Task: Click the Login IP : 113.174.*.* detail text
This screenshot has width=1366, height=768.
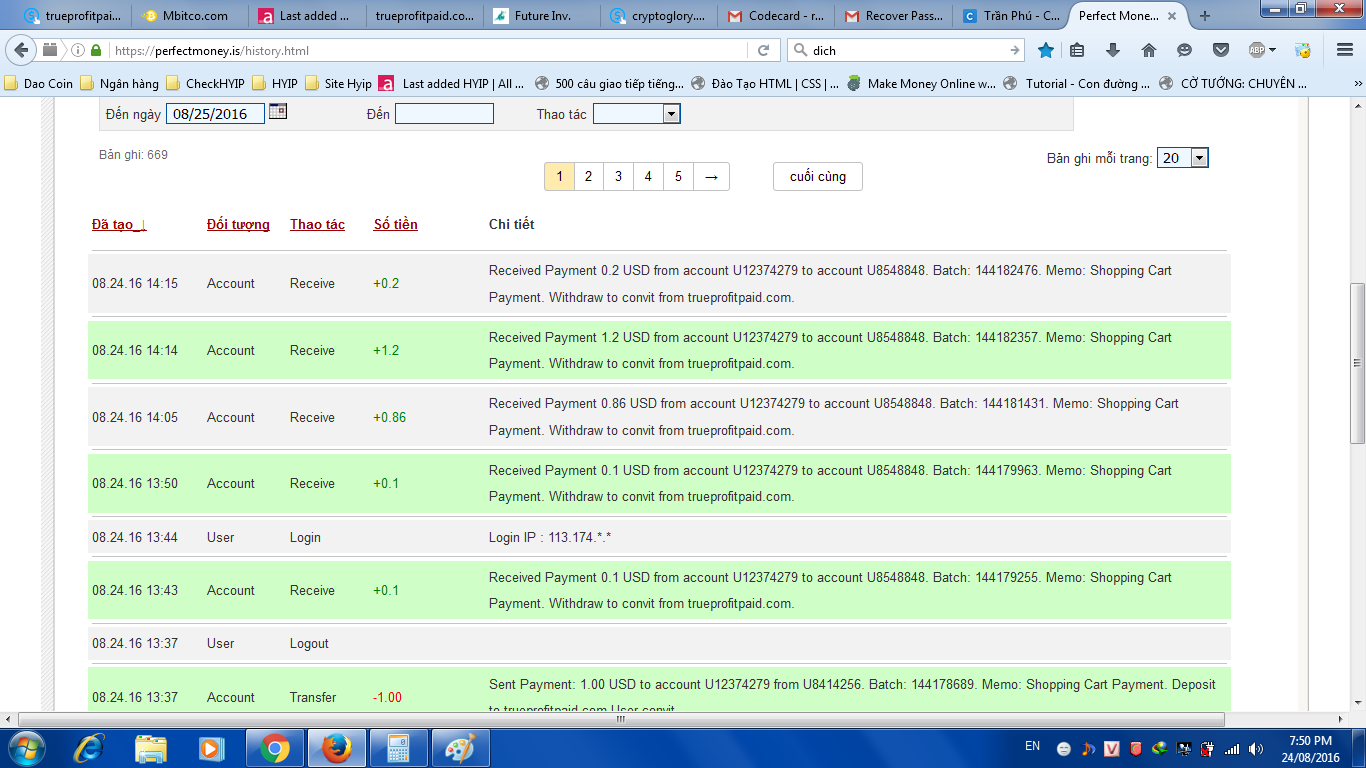Action: tap(550, 537)
